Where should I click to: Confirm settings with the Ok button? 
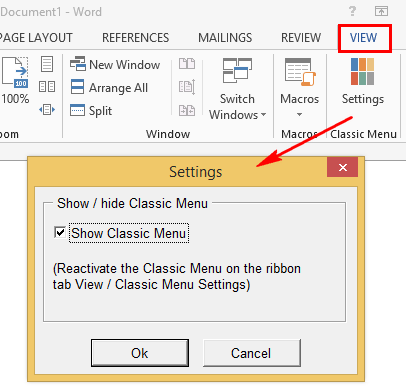coord(140,353)
